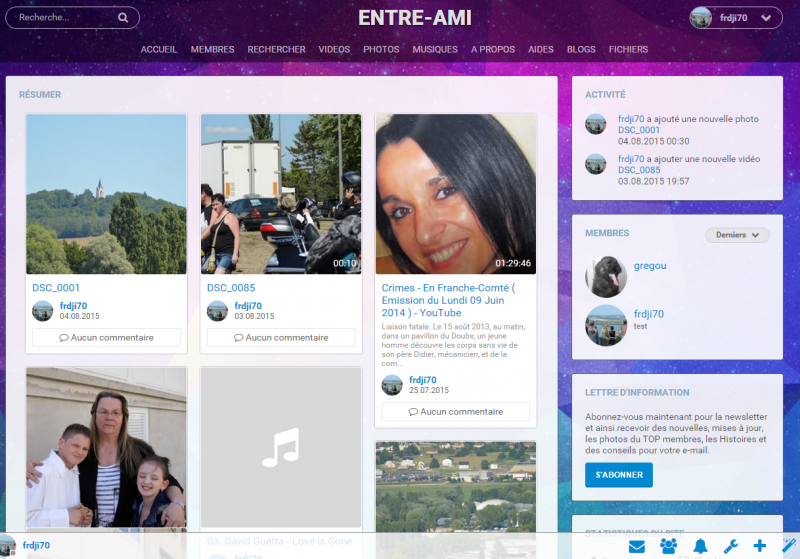Open the DSC_0001 title link in Résumer
This screenshot has height=559, width=800.
pyautogui.click(x=56, y=288)
